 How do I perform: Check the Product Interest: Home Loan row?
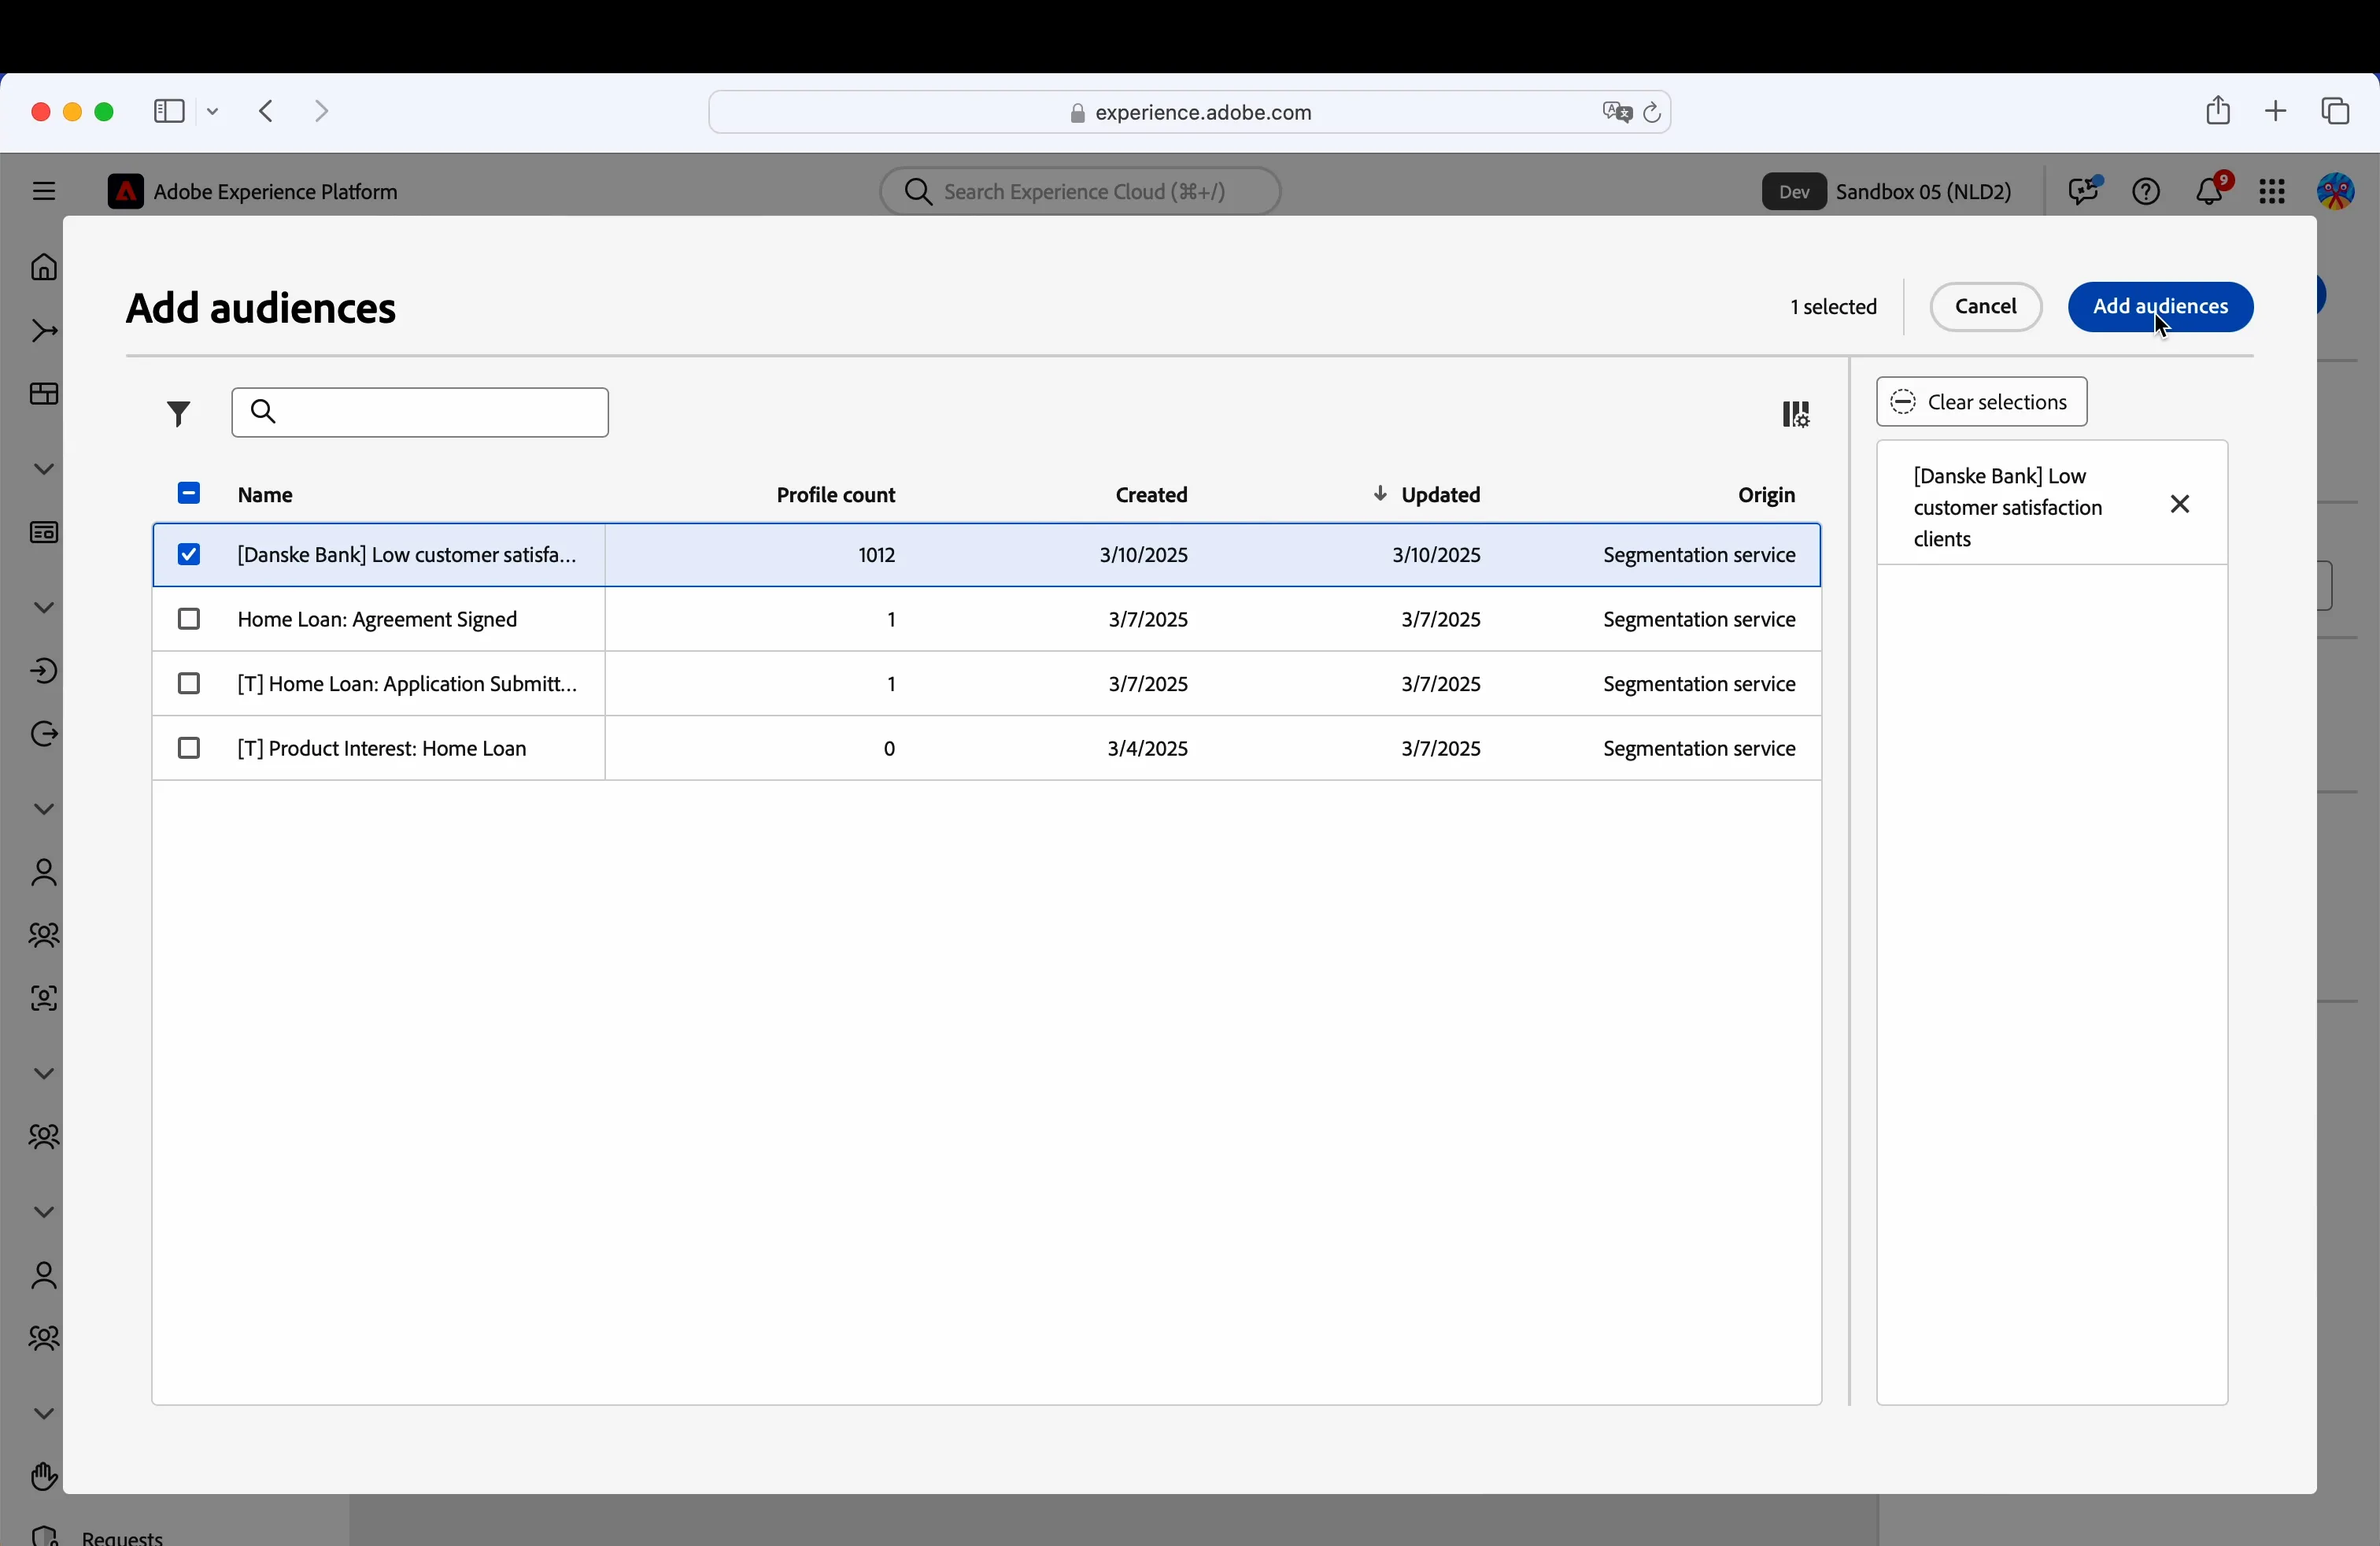[189, 749]
